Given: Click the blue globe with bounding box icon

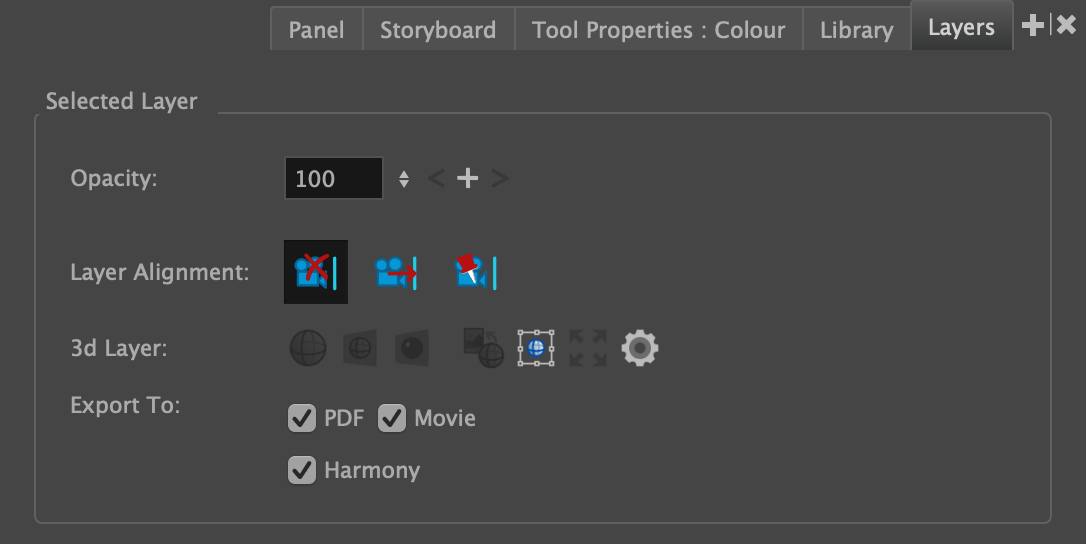Looking at the screenshot, I should (535, 348).
